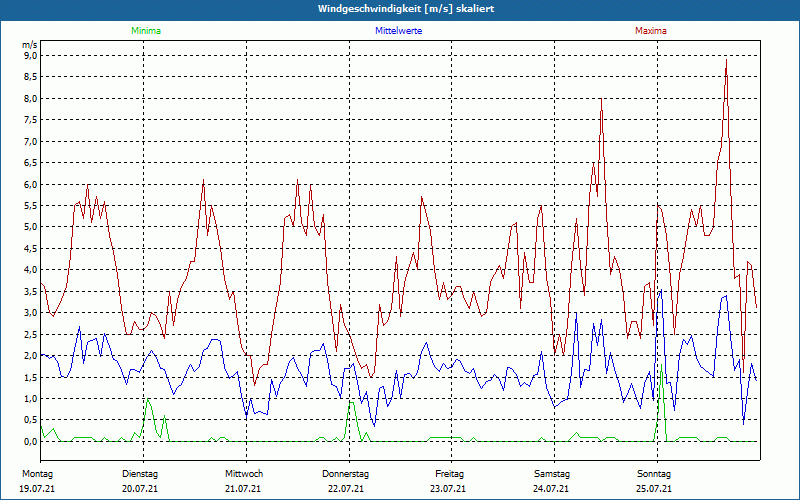Click the 'Samstag' day label
The image size is (800, 500).
[552, 474]
